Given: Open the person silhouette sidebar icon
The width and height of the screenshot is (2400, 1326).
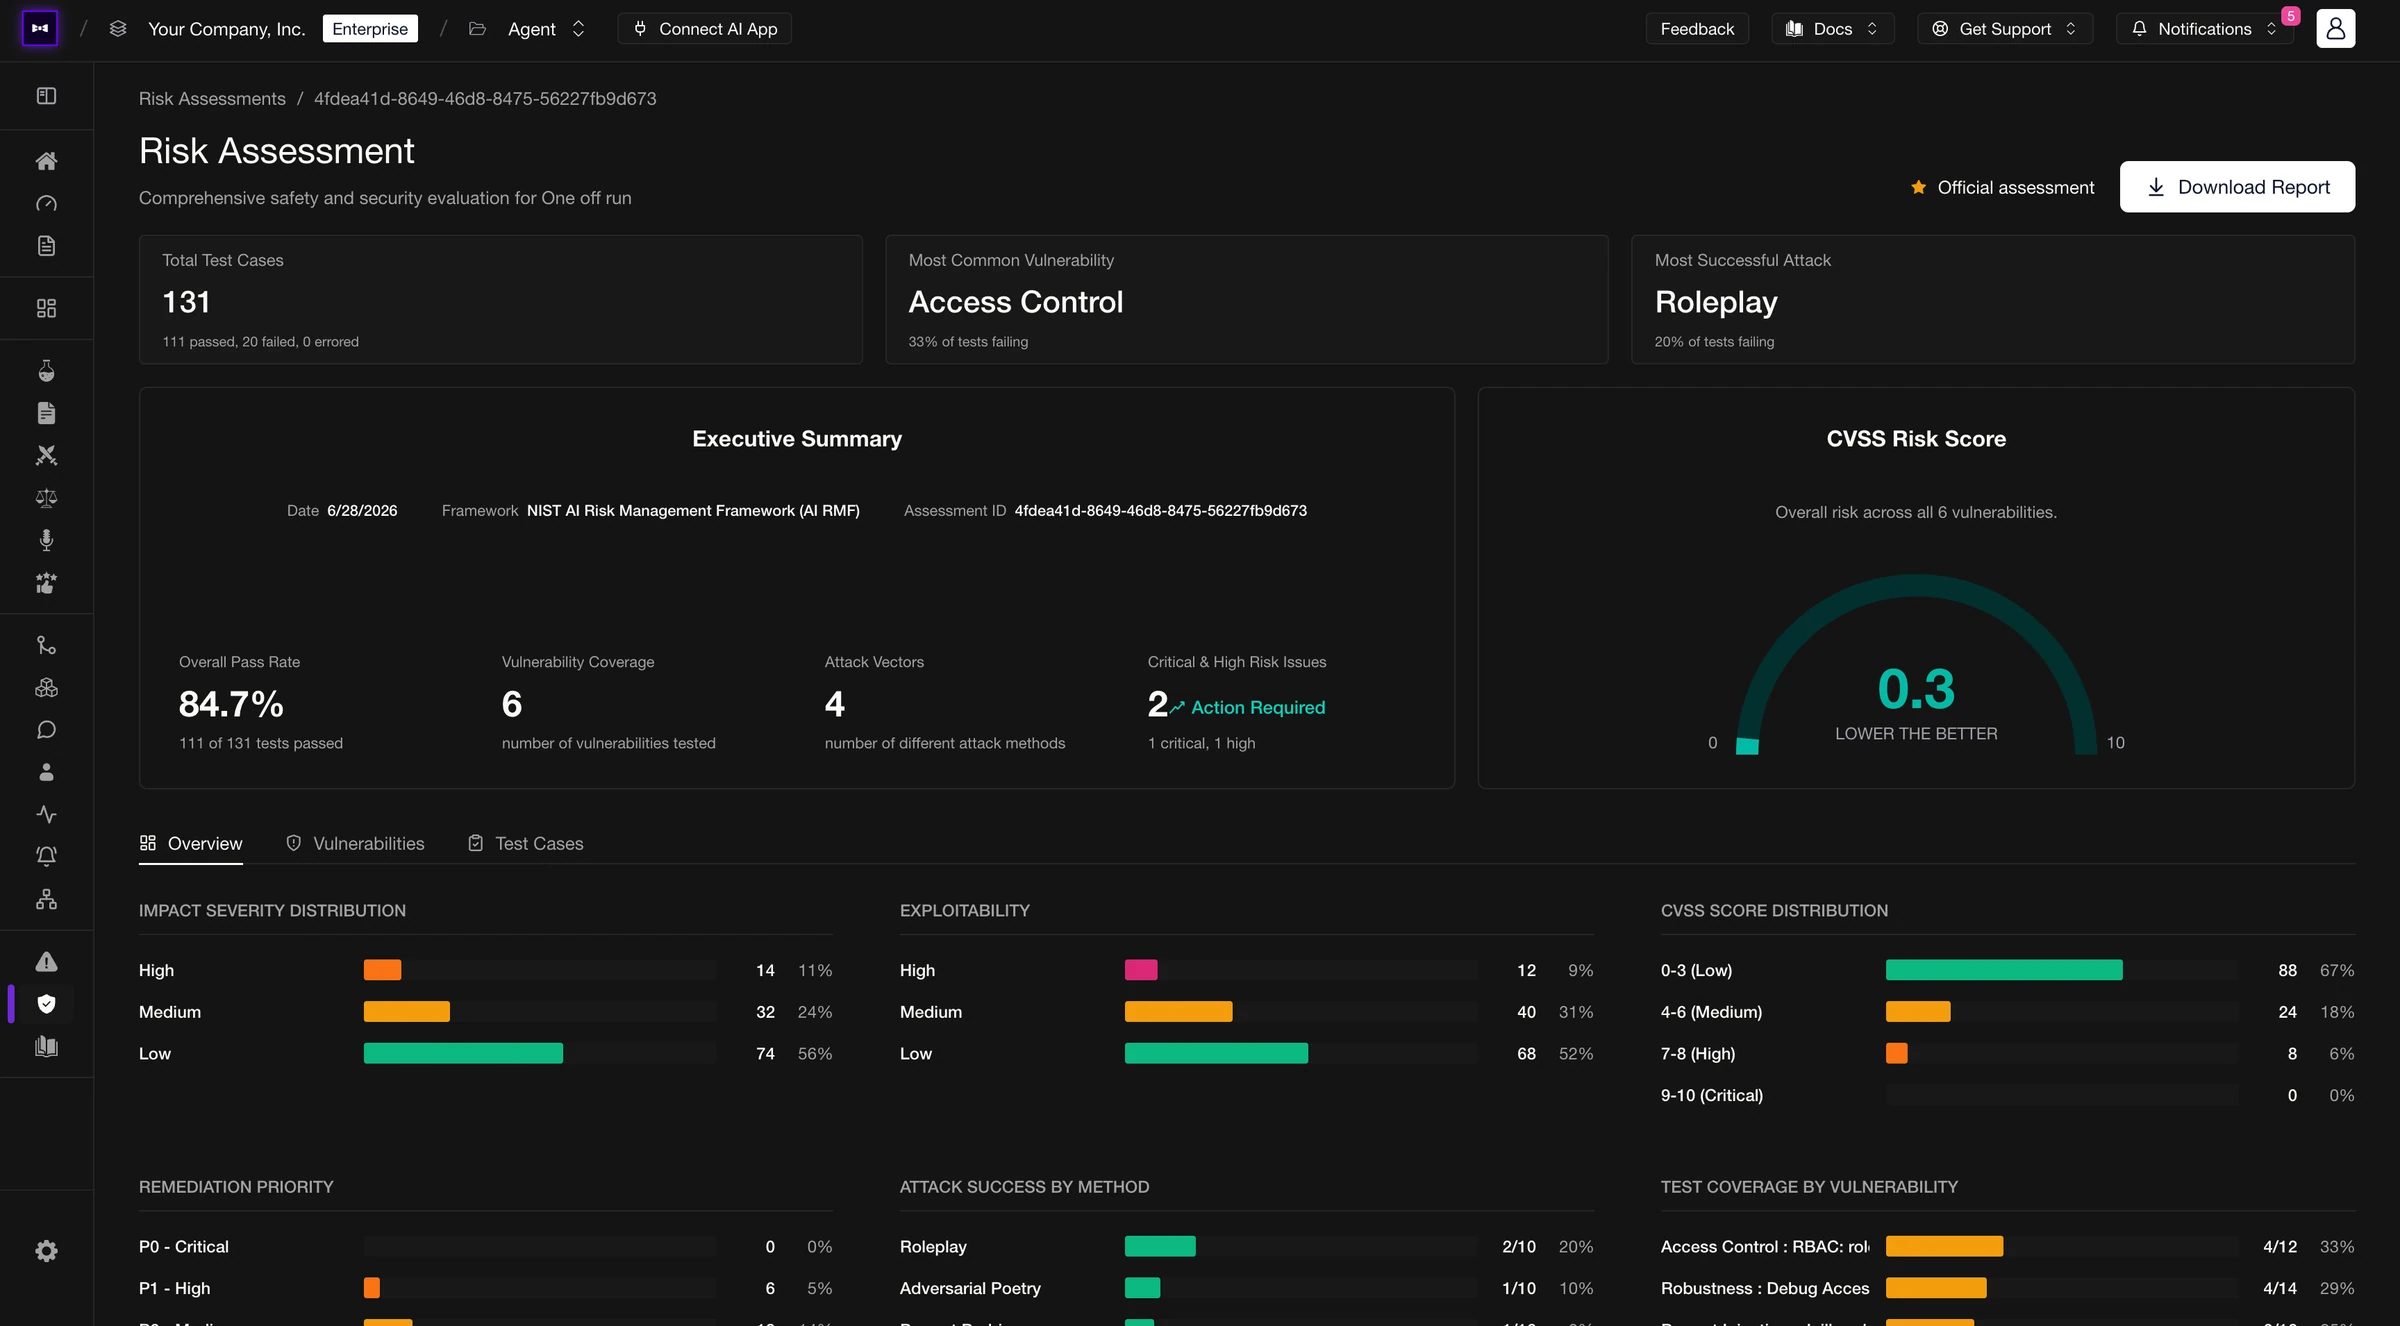Looking at the screenshot, I should [x=46, y=772].
